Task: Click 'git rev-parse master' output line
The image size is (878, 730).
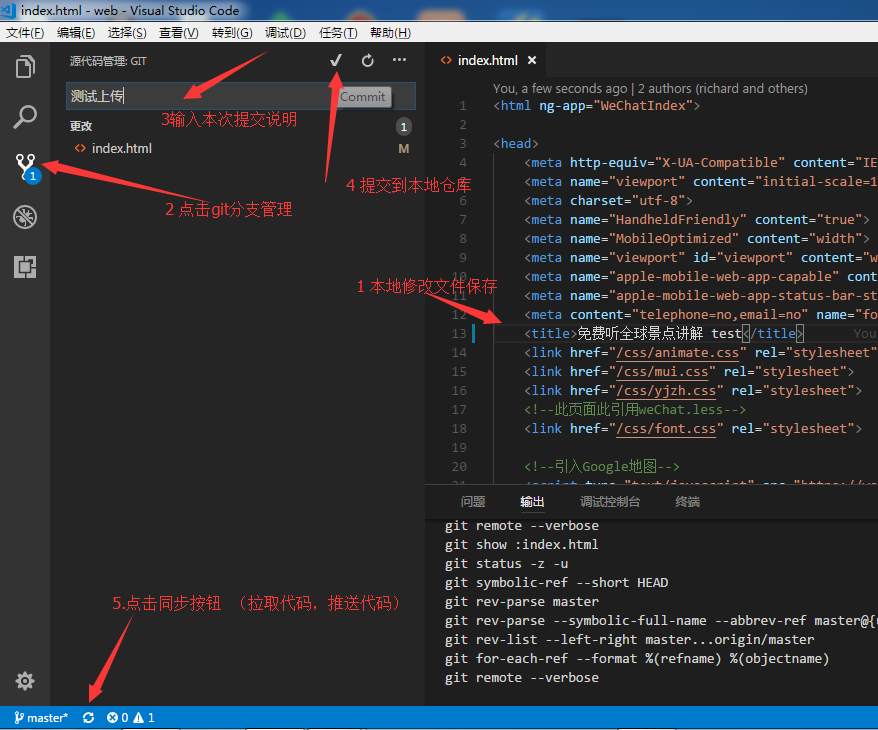Action: tap(521, 602)
